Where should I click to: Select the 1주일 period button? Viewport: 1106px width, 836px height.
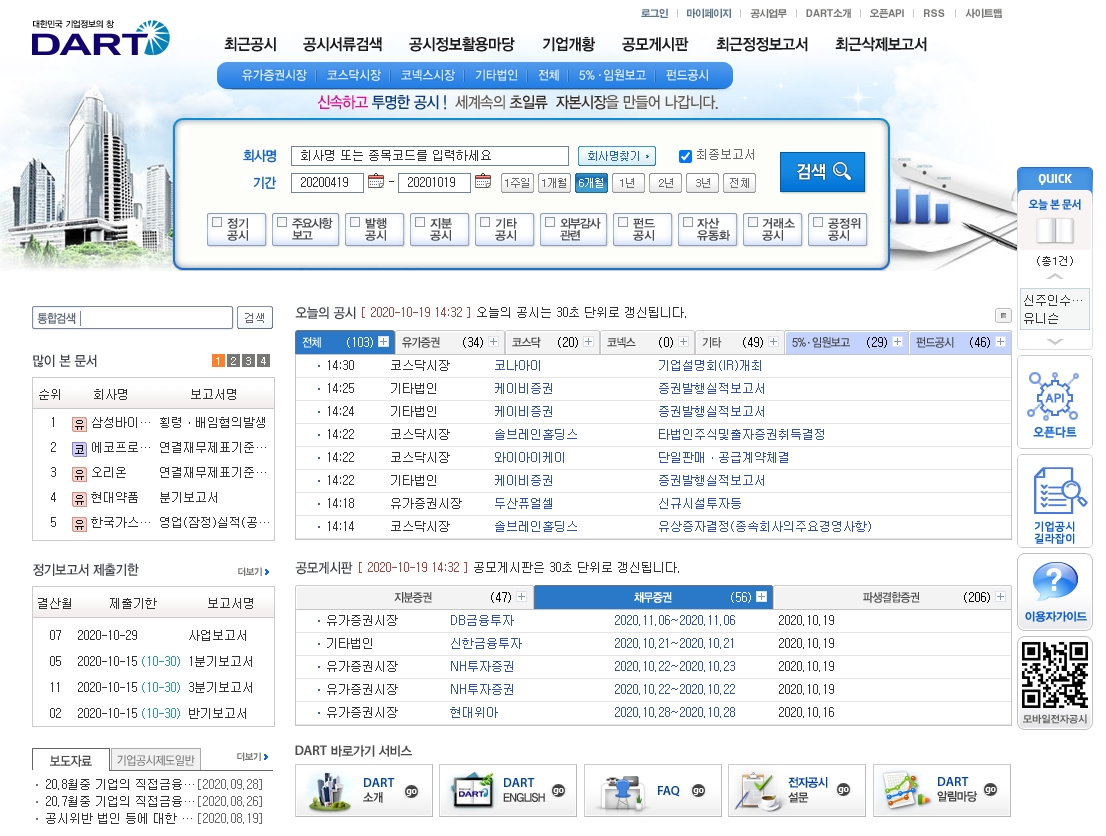517,183
